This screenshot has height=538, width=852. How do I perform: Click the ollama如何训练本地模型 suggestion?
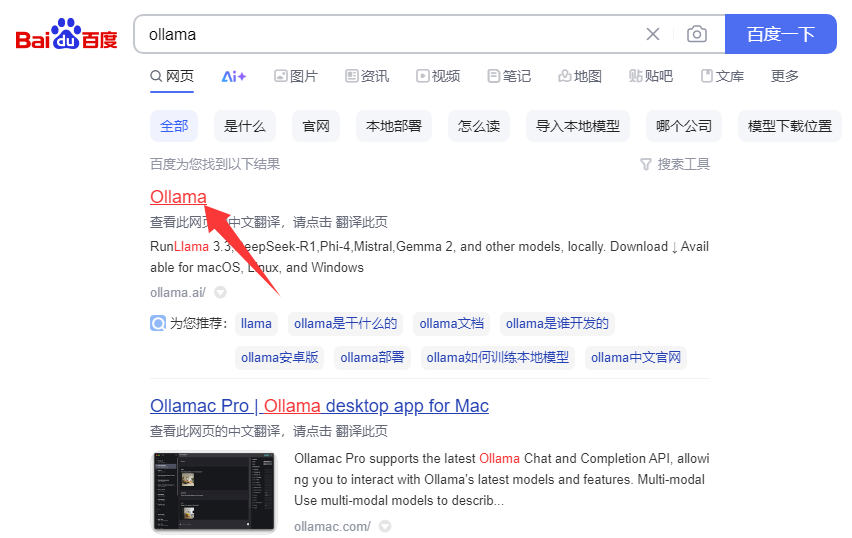(x=498, y=358)
